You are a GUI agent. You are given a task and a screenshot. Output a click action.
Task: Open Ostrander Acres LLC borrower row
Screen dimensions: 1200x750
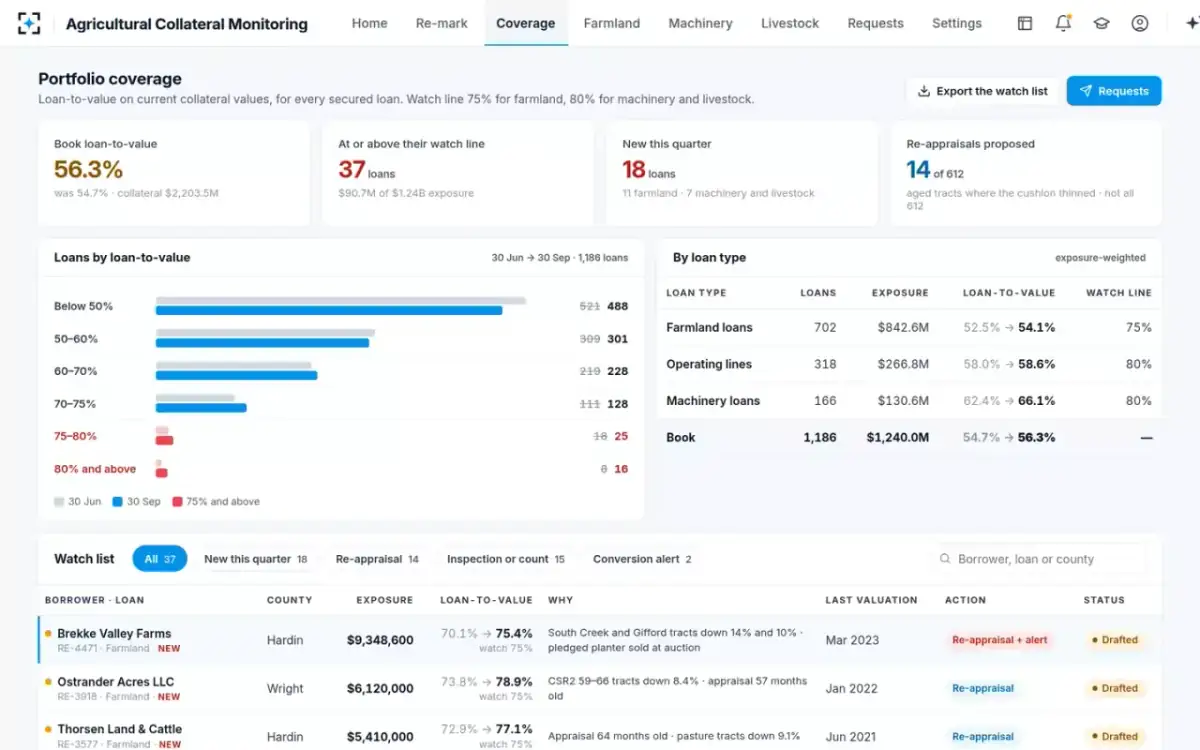click(x=600, y=688)
